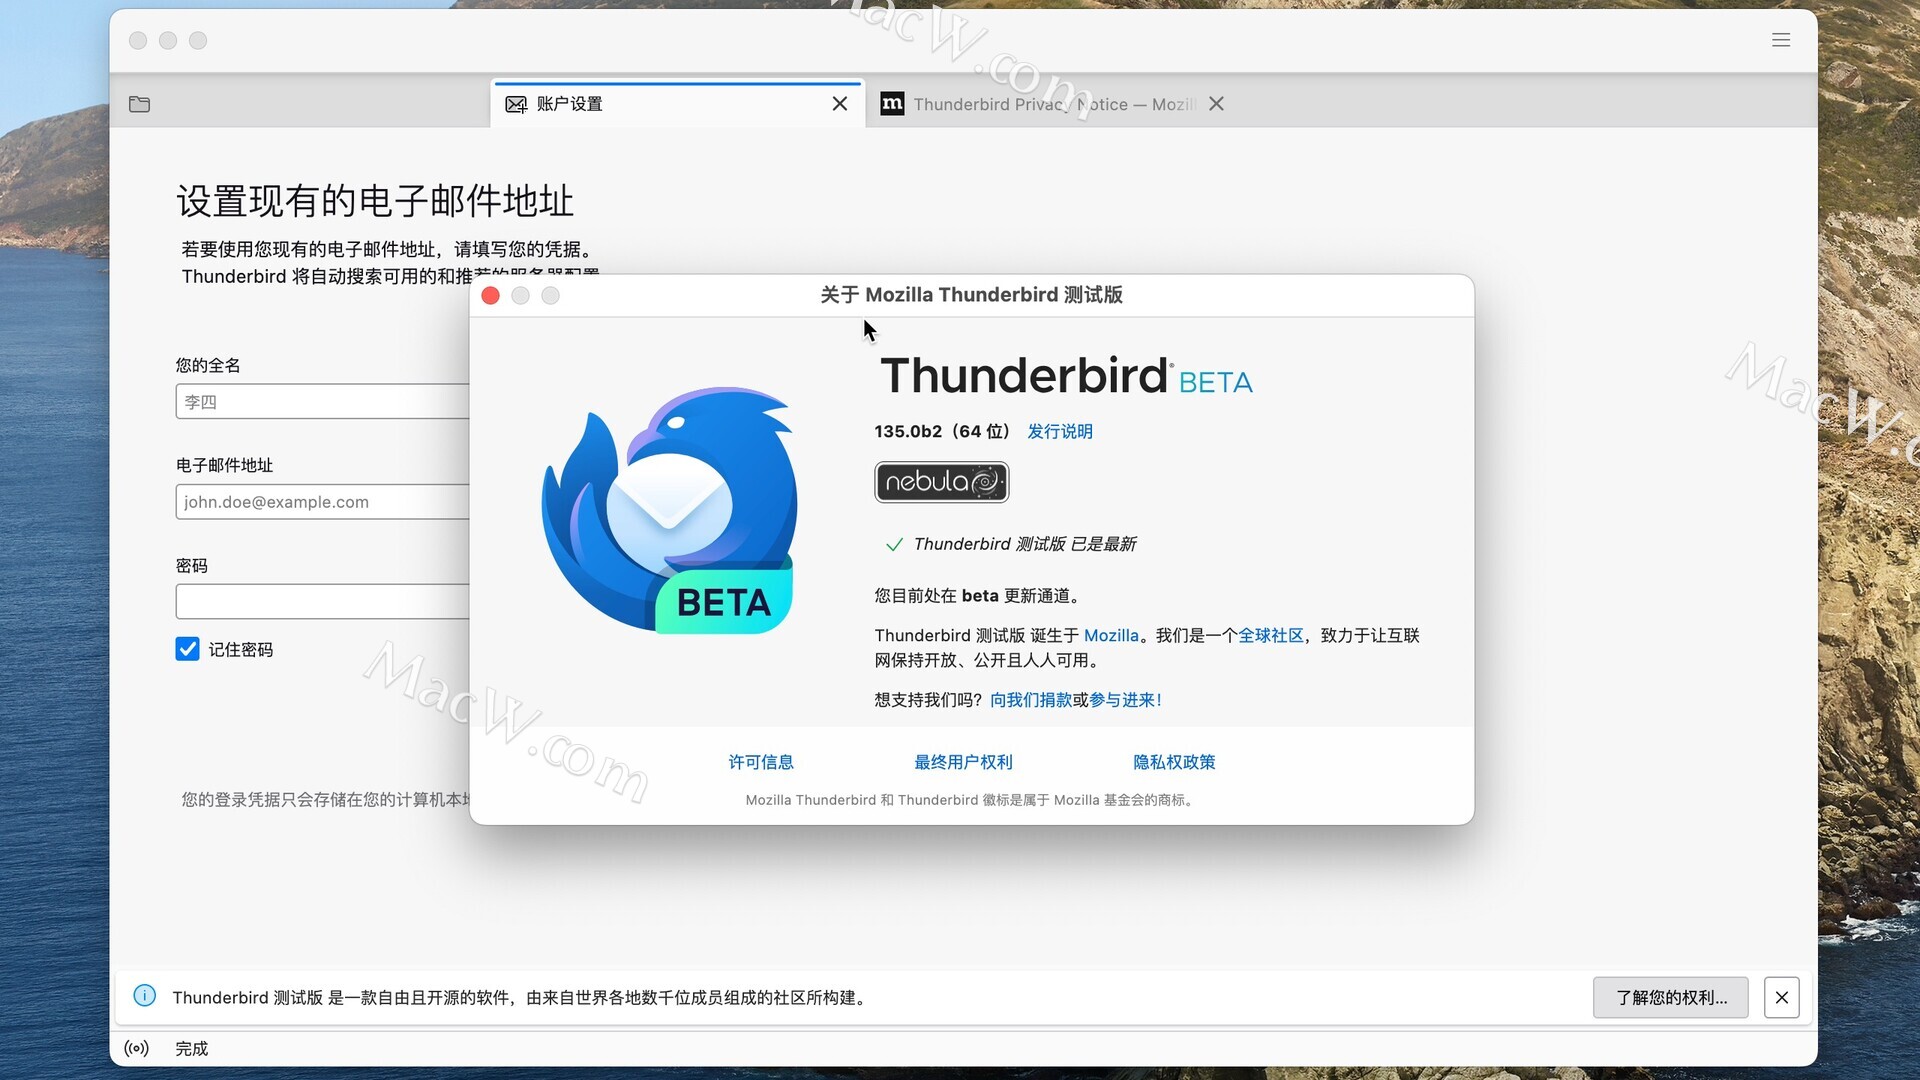This screenshot has width=1920, height=1080.
Task: Click the About dialog title text
Action: 972,295
